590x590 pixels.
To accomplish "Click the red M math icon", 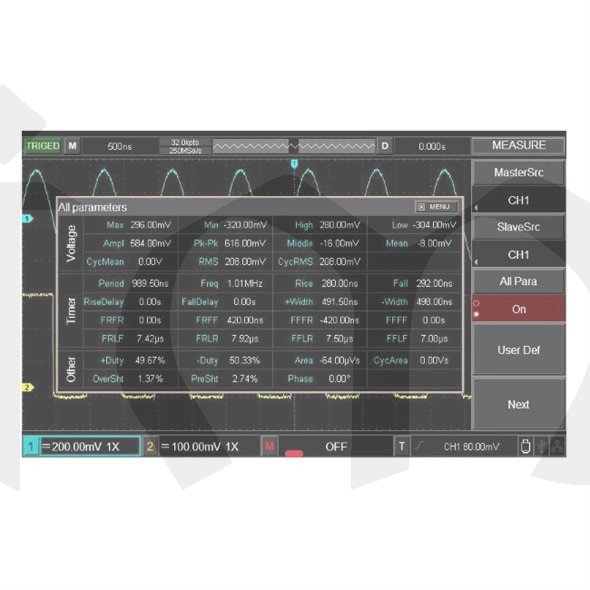I will coord(269,446).
